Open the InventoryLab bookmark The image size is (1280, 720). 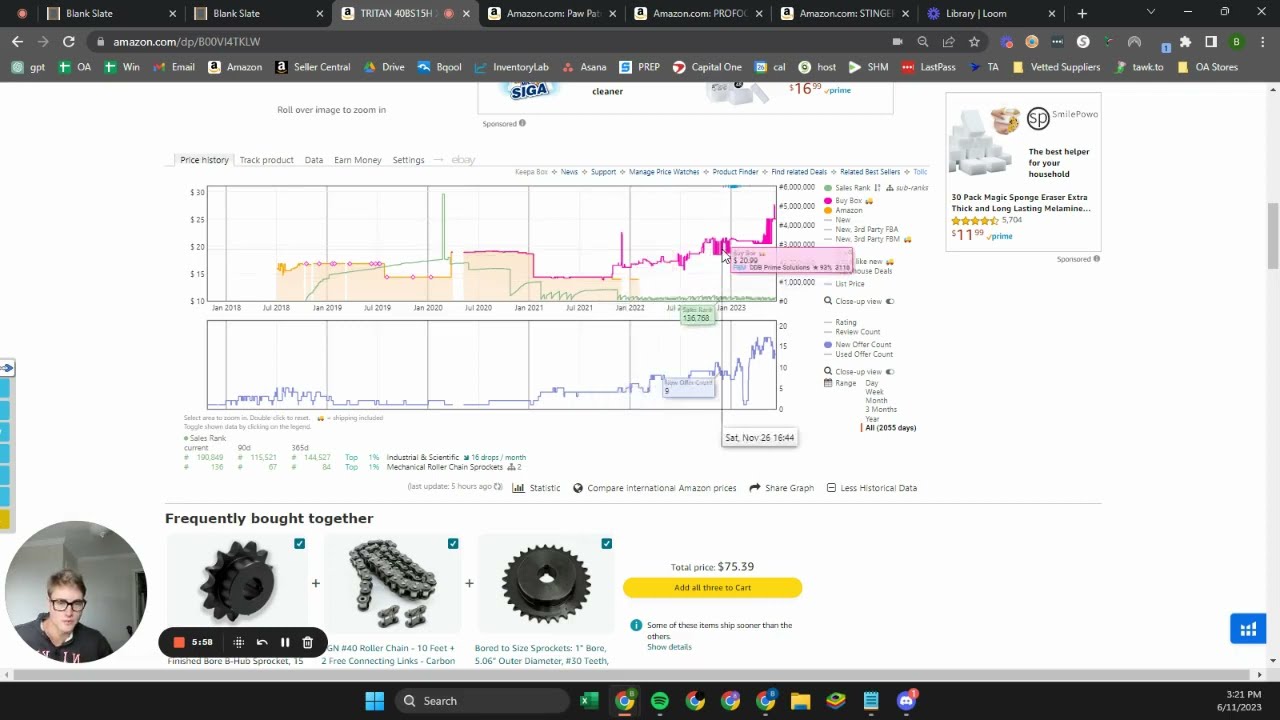[511, 67]
